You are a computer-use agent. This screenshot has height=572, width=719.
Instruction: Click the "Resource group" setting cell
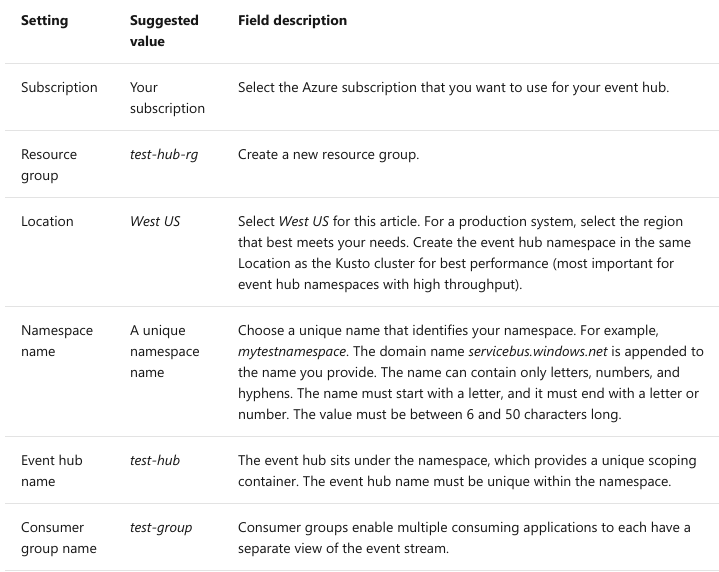(49, 165)
